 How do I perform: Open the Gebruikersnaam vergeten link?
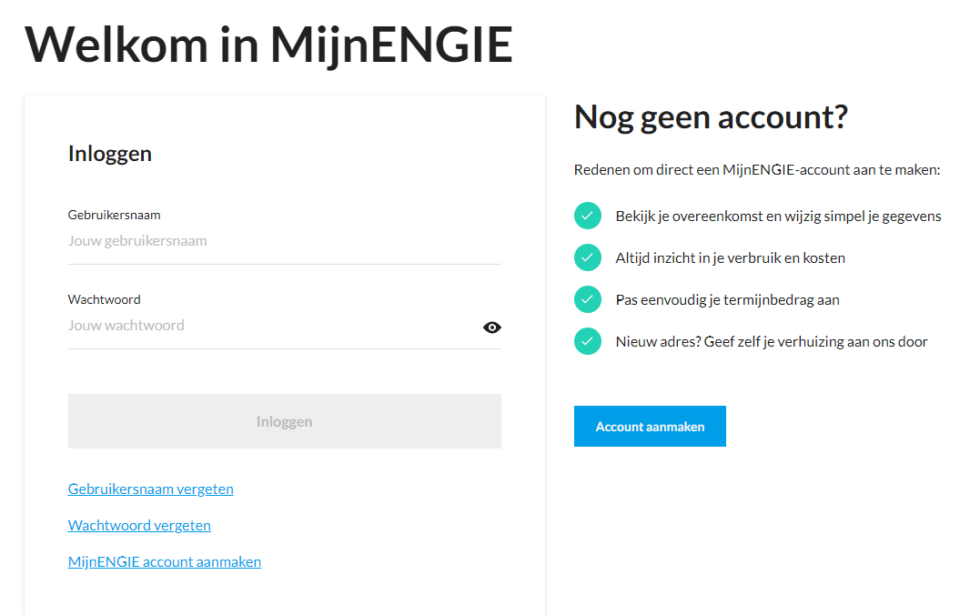[150, 488]
